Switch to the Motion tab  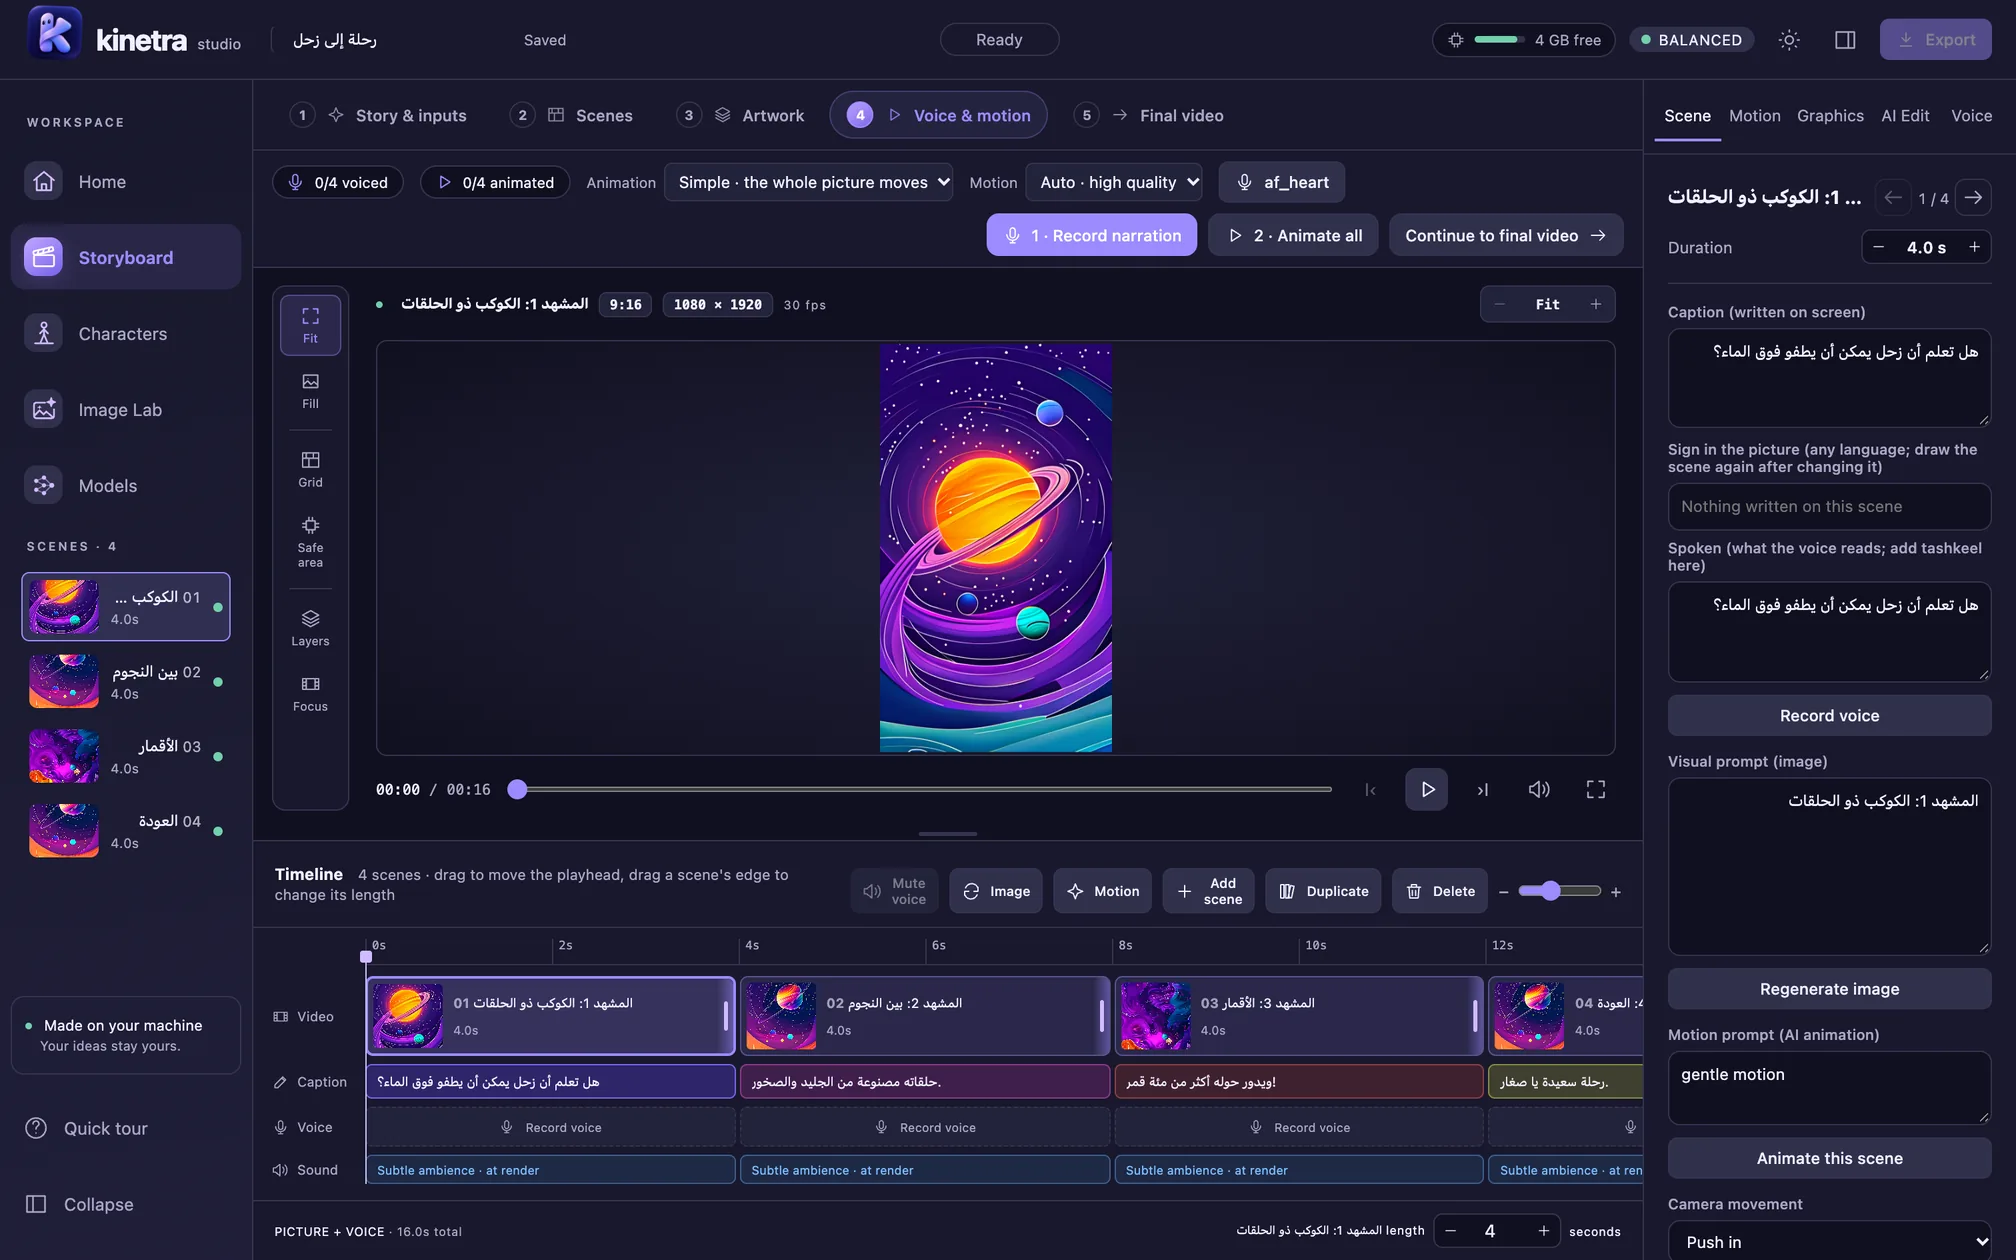tap(1754, 116)
